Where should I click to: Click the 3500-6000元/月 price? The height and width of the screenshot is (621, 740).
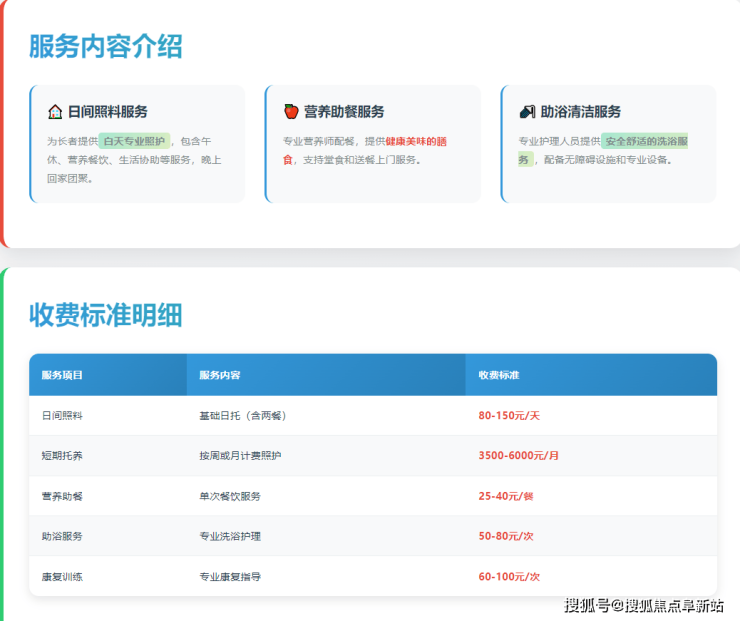coord(518,455)
